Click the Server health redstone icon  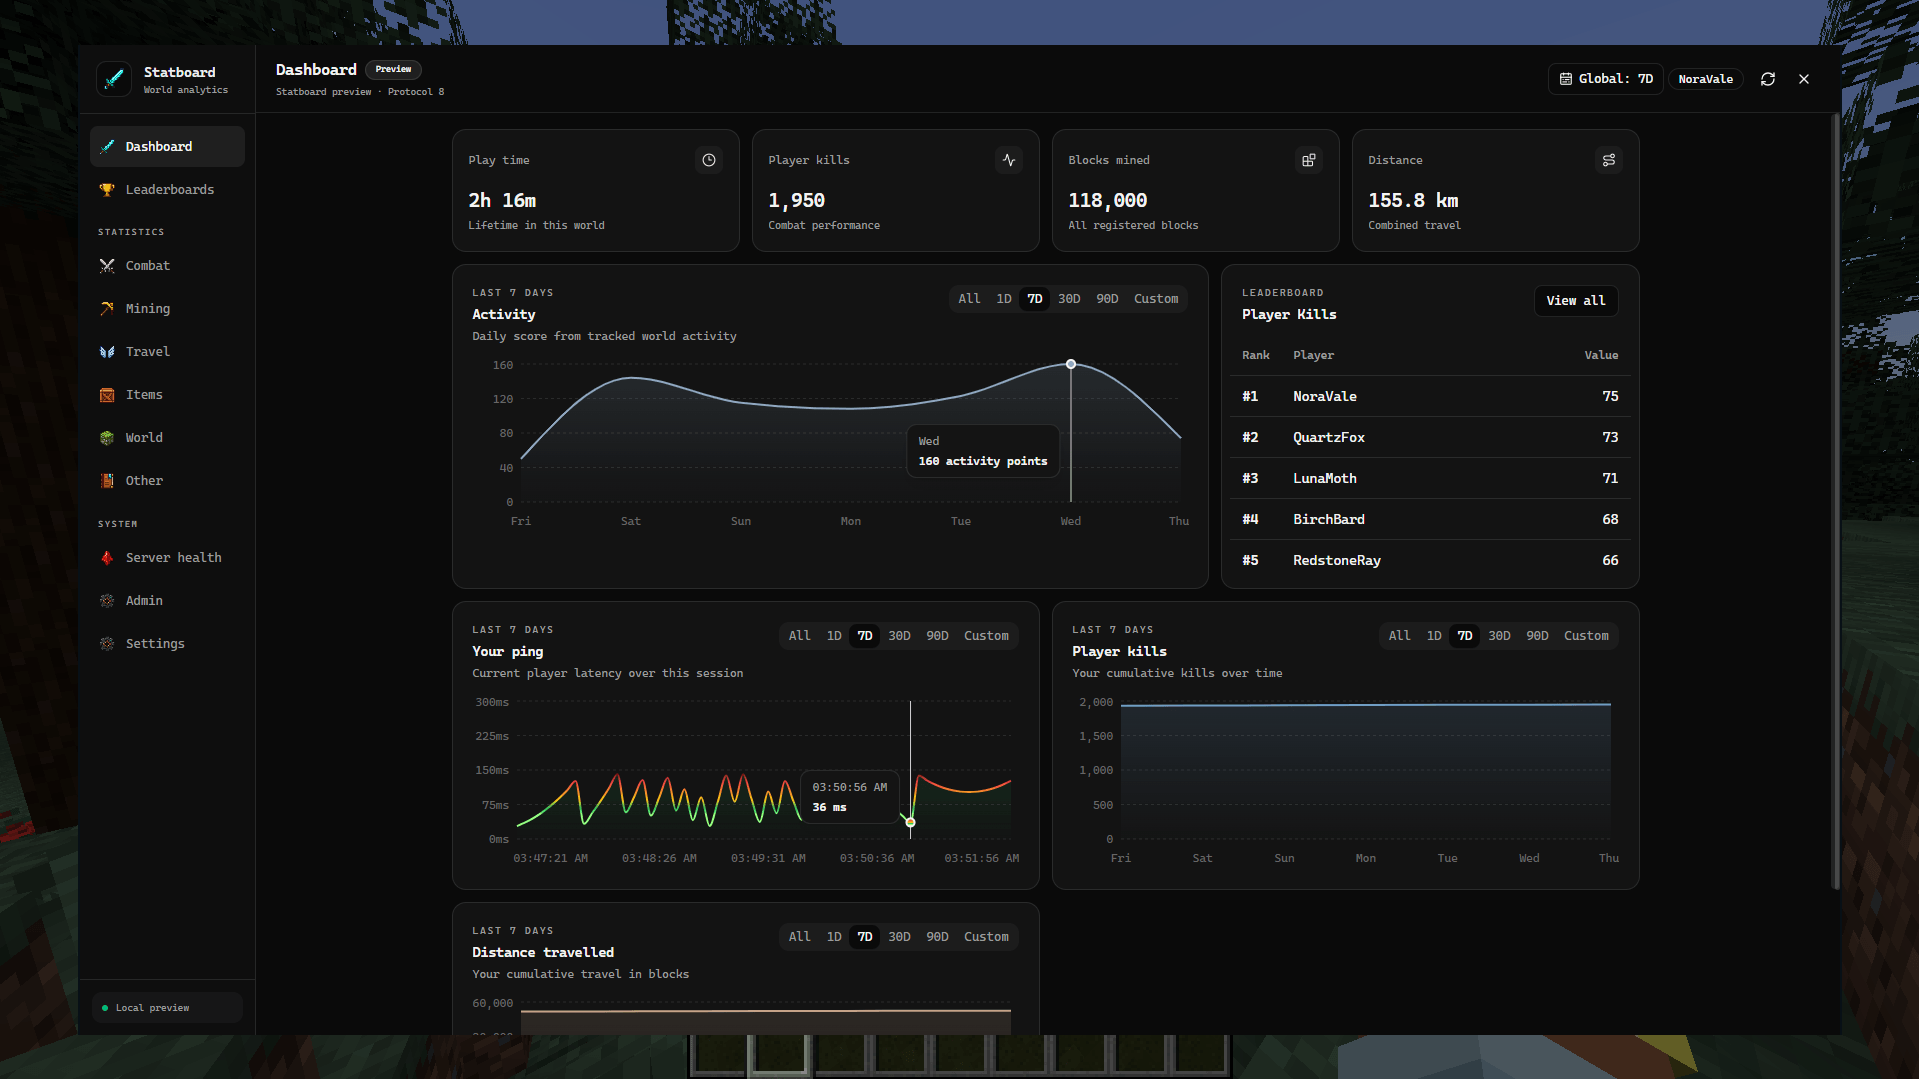(x=107, y=557)
